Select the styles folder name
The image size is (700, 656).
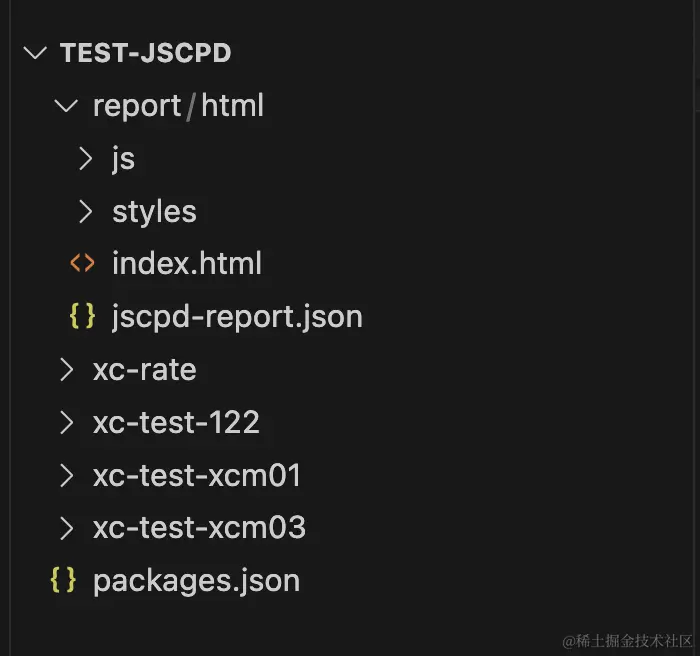pyautogui.click(x=154, y=212)
